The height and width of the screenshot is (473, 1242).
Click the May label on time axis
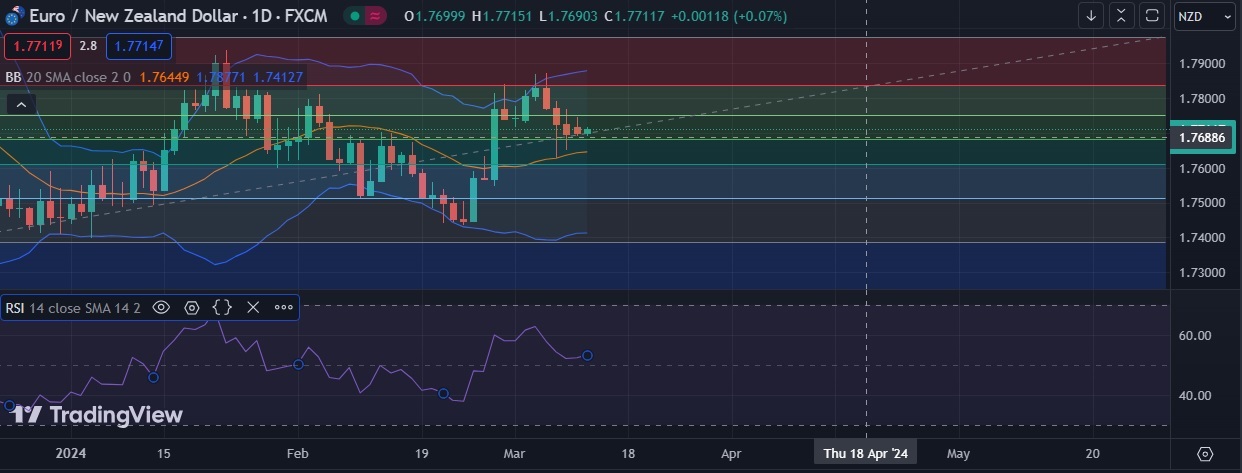click(958, 453)
